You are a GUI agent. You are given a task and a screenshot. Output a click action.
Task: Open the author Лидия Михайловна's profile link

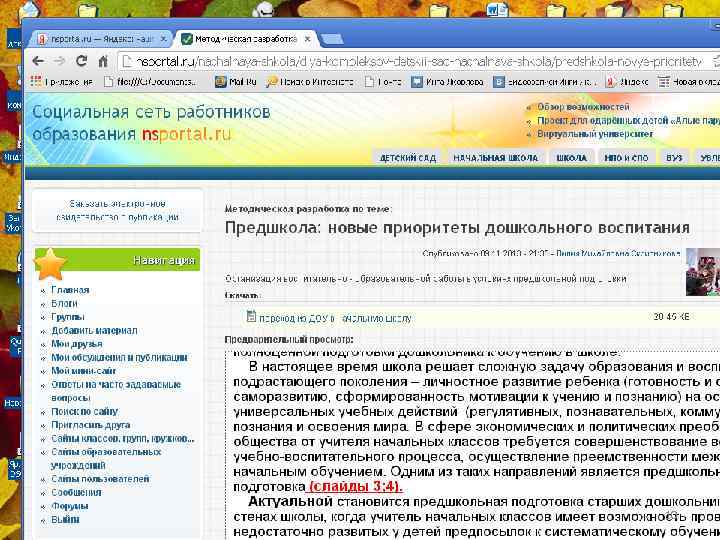(x=618, y=253)
